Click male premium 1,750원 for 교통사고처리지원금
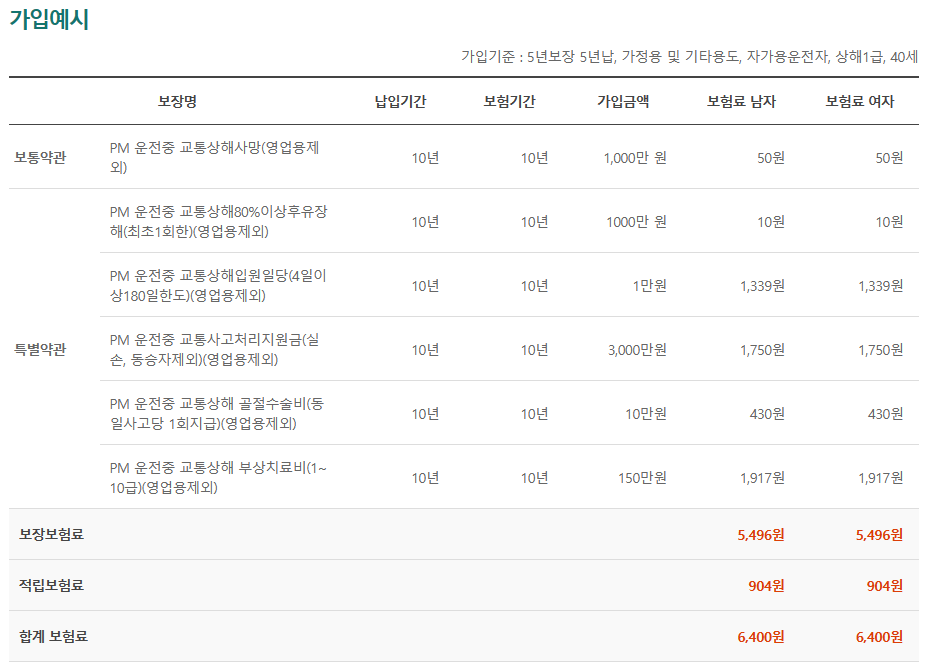The width and height of the screenshot is (928, 671). [x=762, y=350]
